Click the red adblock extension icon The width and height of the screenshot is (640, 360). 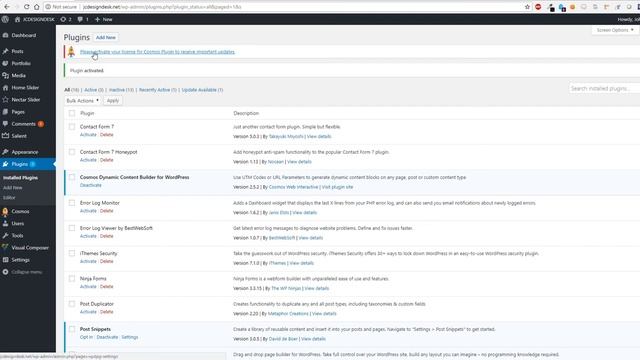538,7
